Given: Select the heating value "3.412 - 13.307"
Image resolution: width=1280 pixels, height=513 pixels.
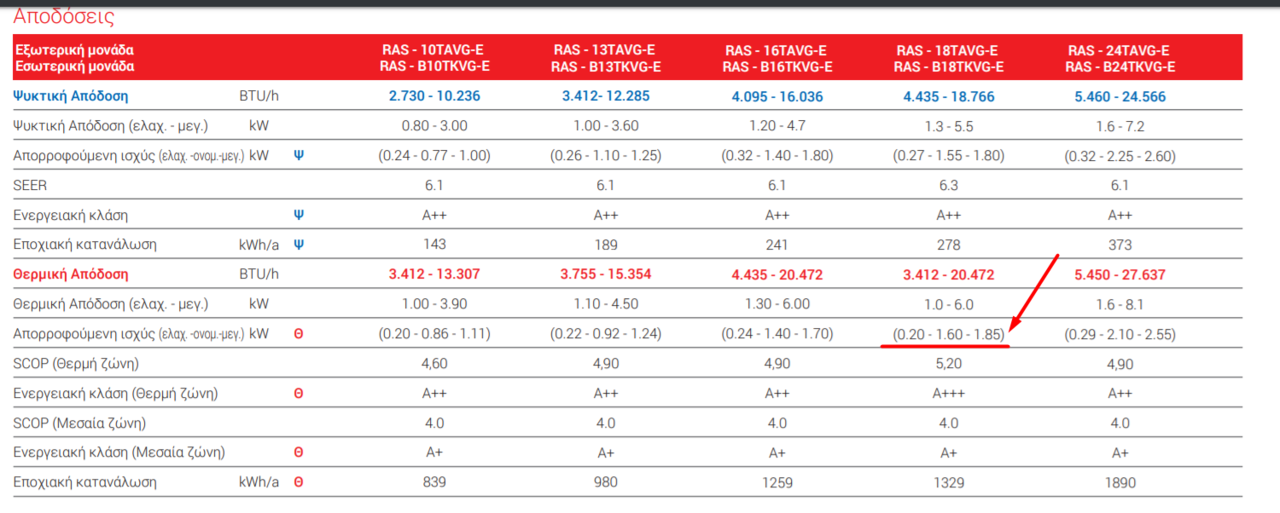Looking at the screenshot, I should (435, 274).
